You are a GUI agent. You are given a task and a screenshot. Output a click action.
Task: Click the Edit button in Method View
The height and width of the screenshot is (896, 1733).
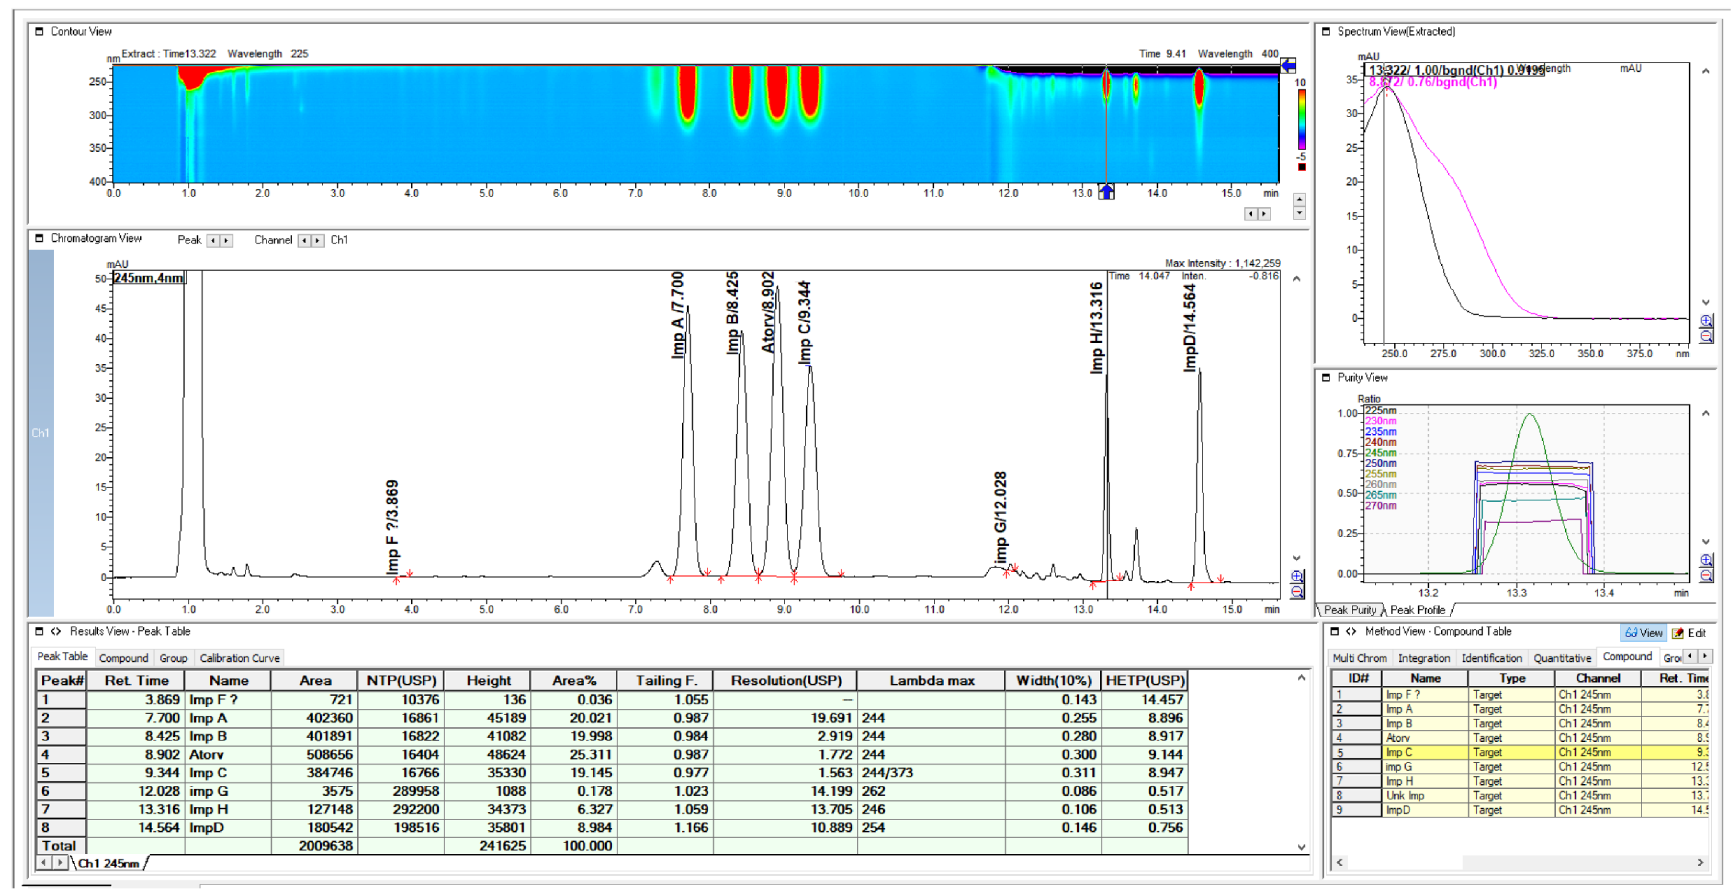(x=1690, y=633)
